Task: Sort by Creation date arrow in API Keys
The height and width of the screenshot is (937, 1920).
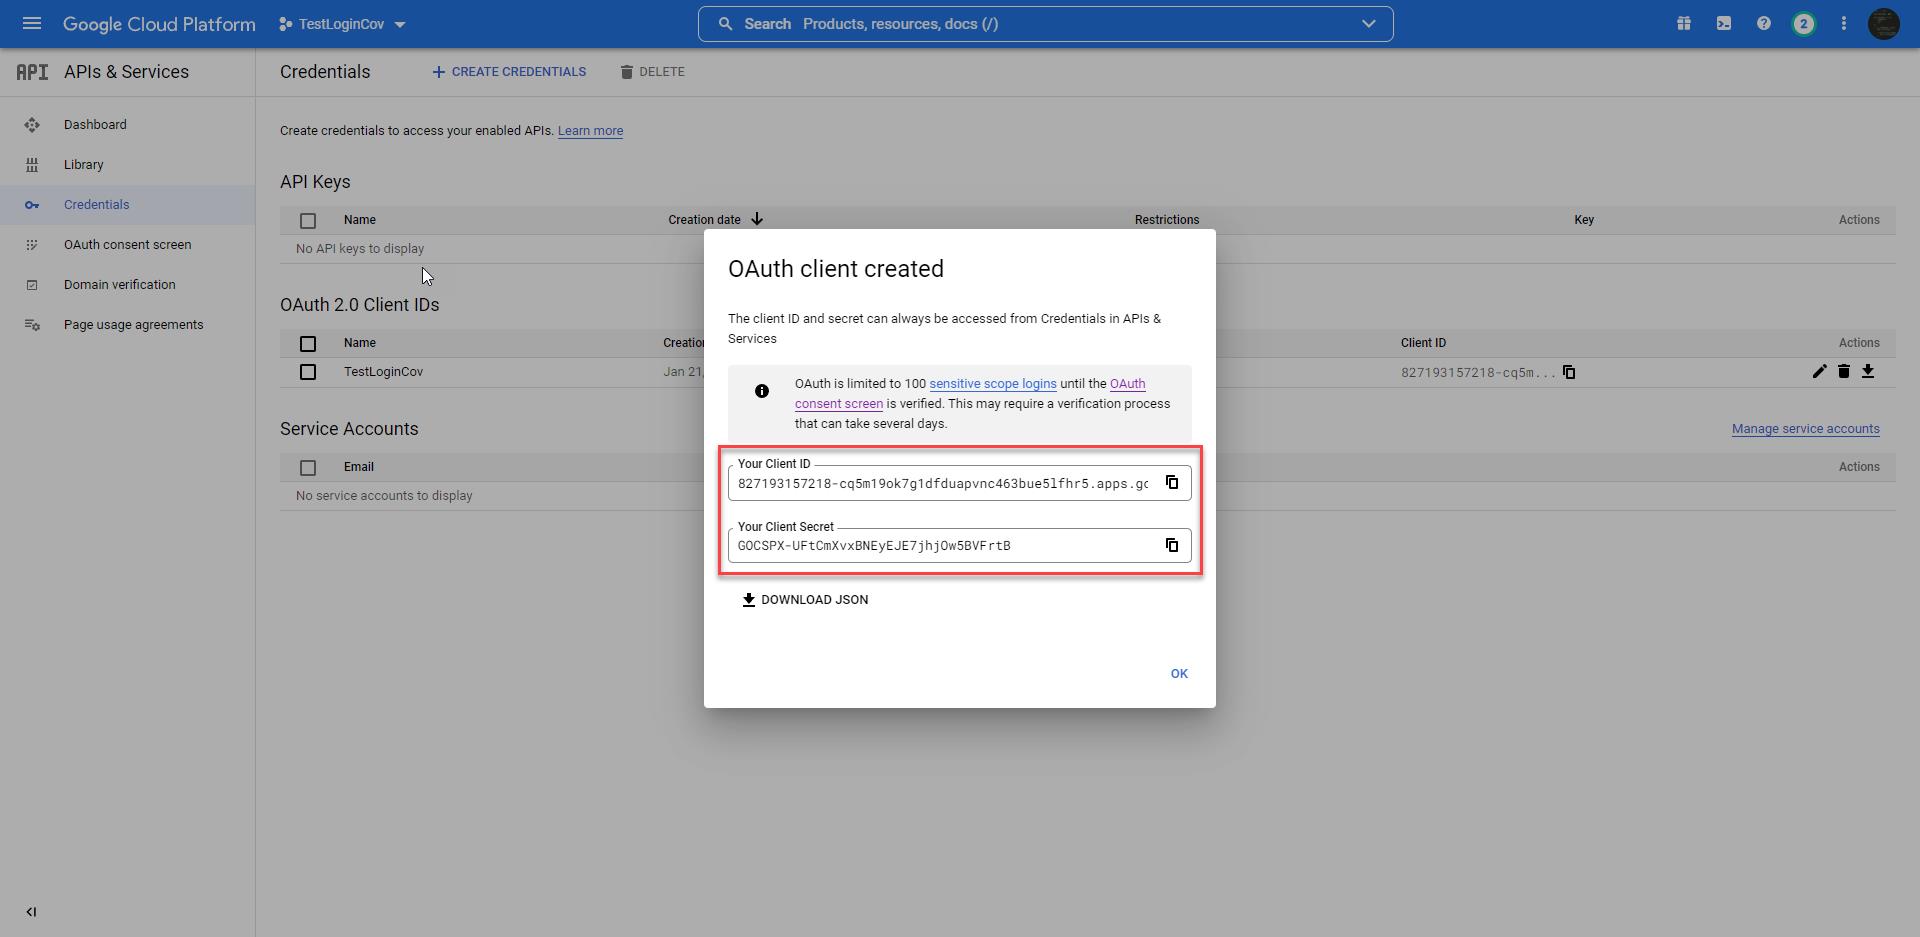Action: click(757, 219)
